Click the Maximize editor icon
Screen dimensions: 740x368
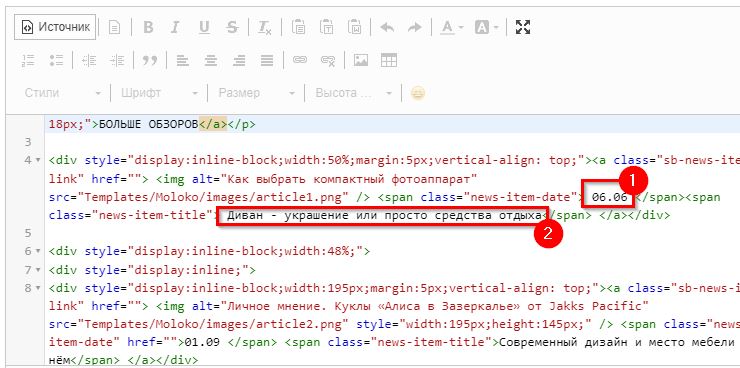point(522,27)
